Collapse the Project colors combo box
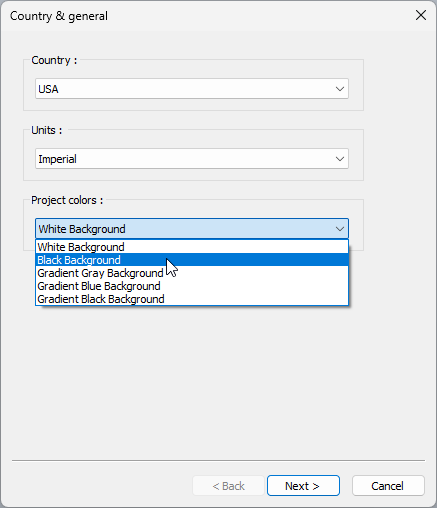The width and height of the screenshot is (437, 508). (x=192, y=229)
